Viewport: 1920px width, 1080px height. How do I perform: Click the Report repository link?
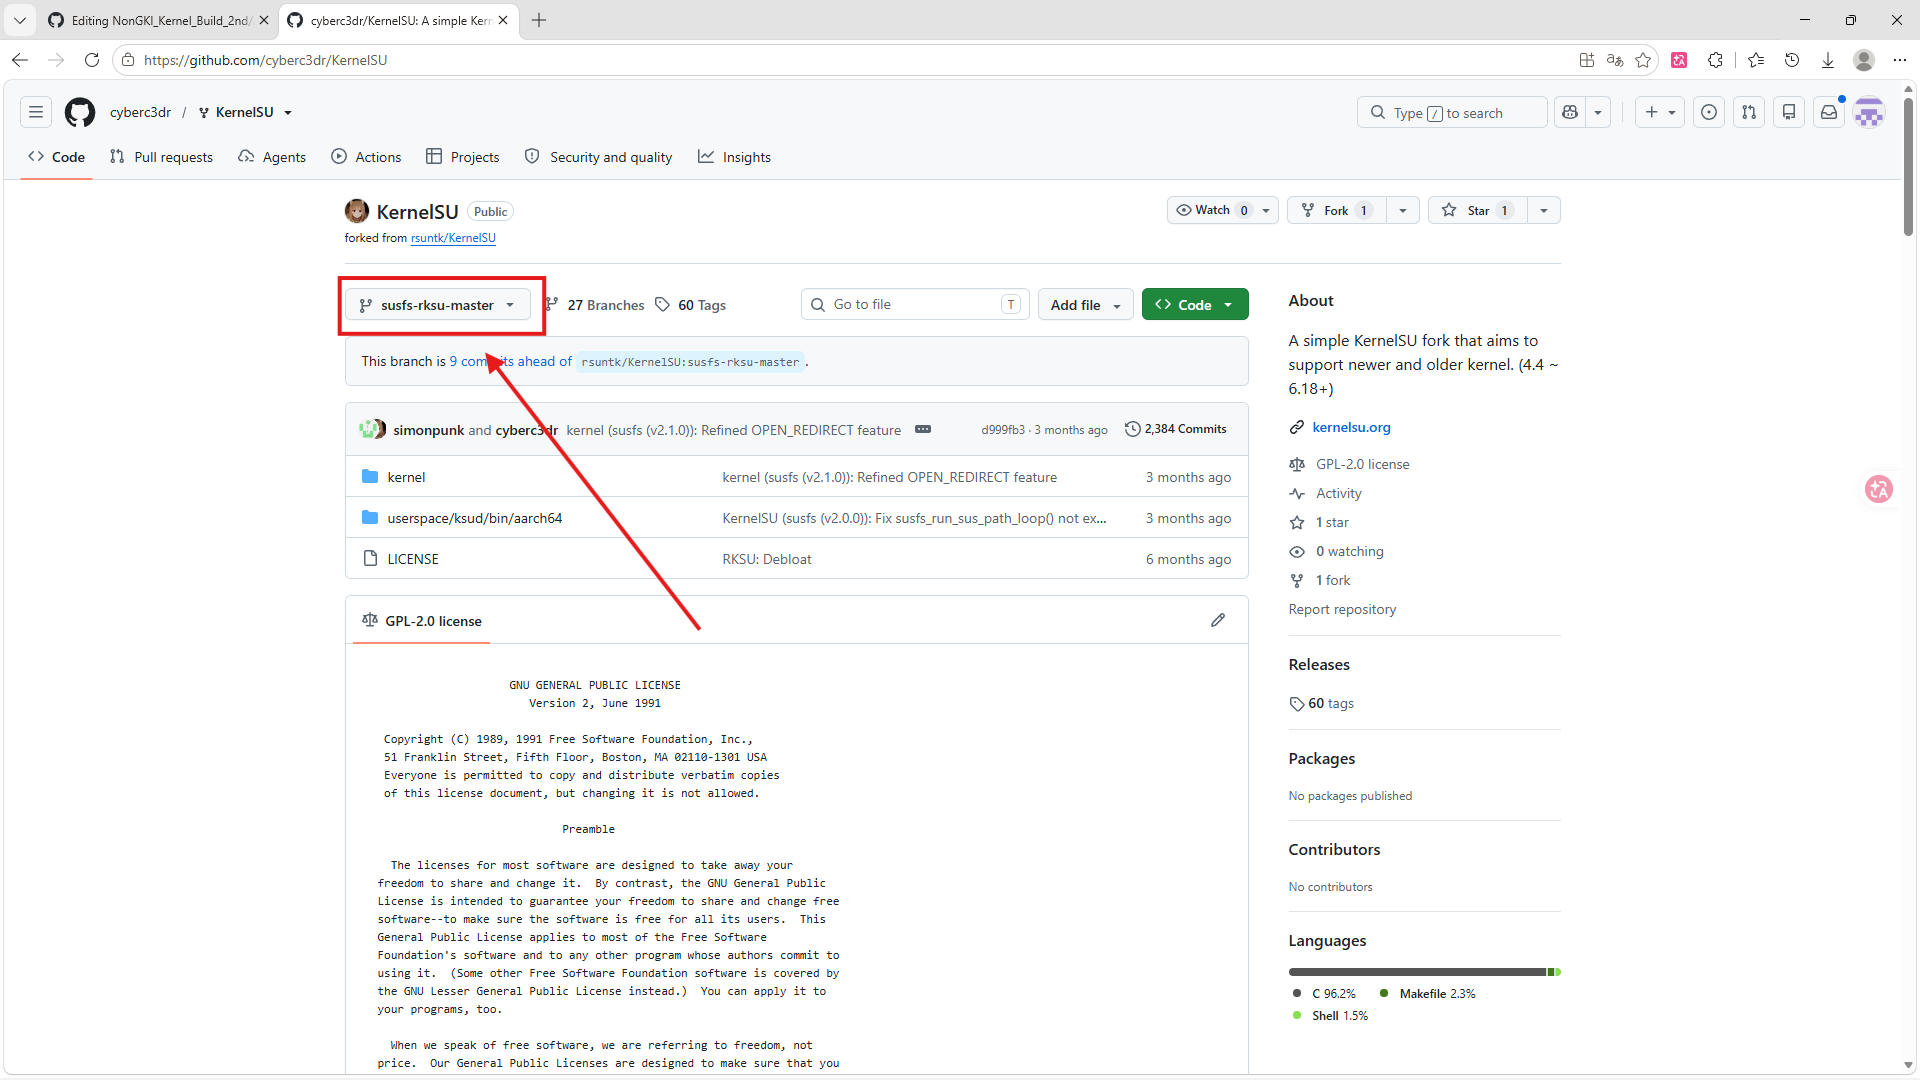1342,609
